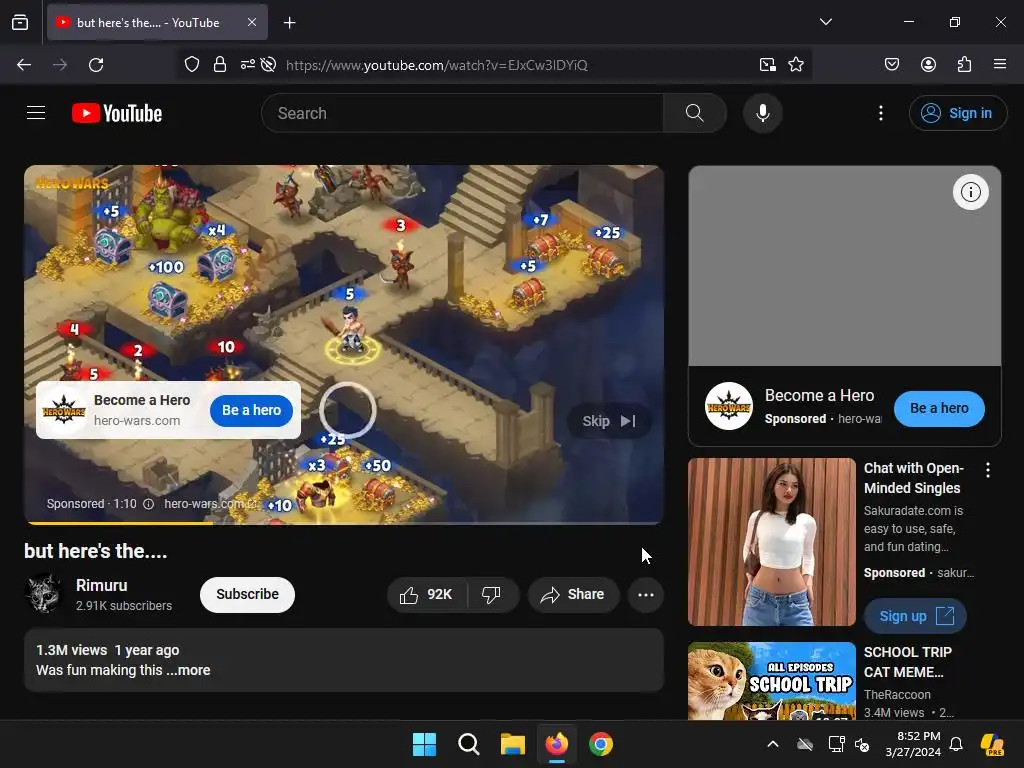Click the search magnifier button
The width and height of the screenshot is (1024, 768).
[695, 113]
